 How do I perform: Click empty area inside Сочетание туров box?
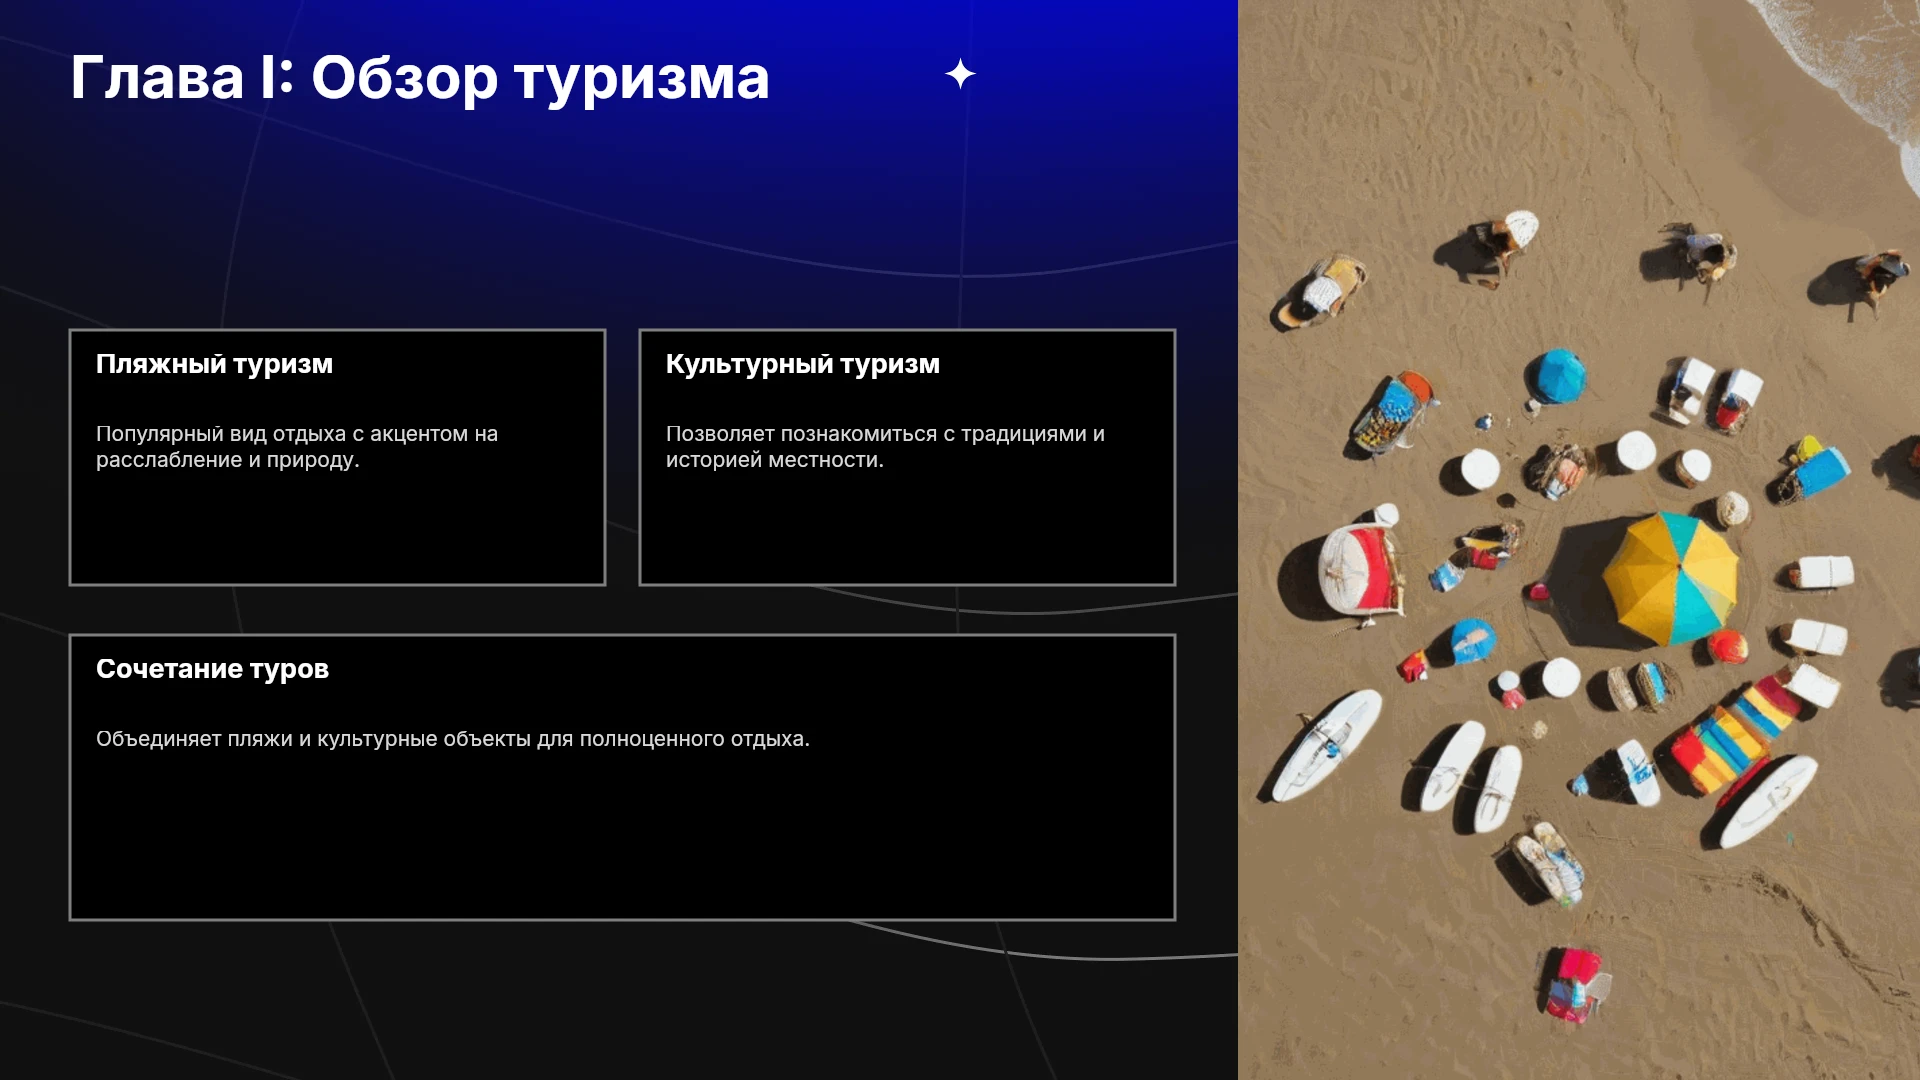[x=622, y=840]
